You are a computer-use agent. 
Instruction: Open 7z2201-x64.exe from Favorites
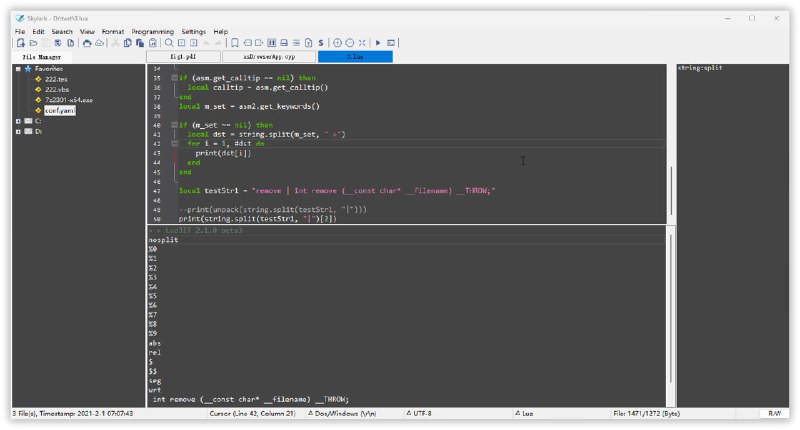68,100
